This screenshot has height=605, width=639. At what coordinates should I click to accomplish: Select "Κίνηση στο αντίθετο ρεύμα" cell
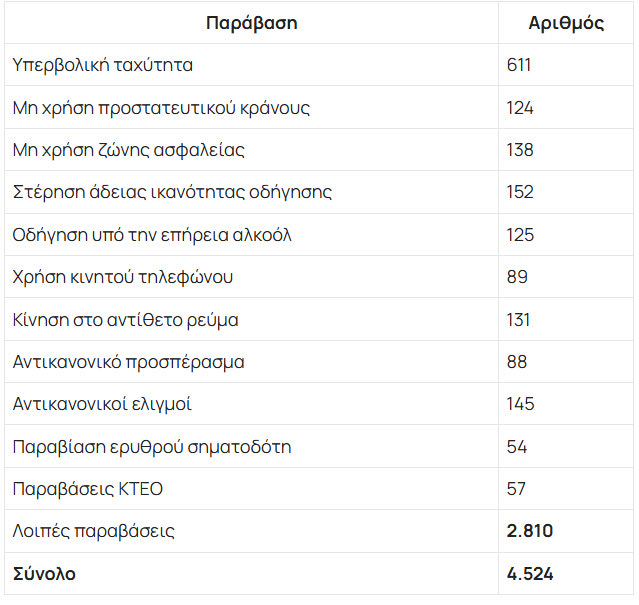click(125, 320)
